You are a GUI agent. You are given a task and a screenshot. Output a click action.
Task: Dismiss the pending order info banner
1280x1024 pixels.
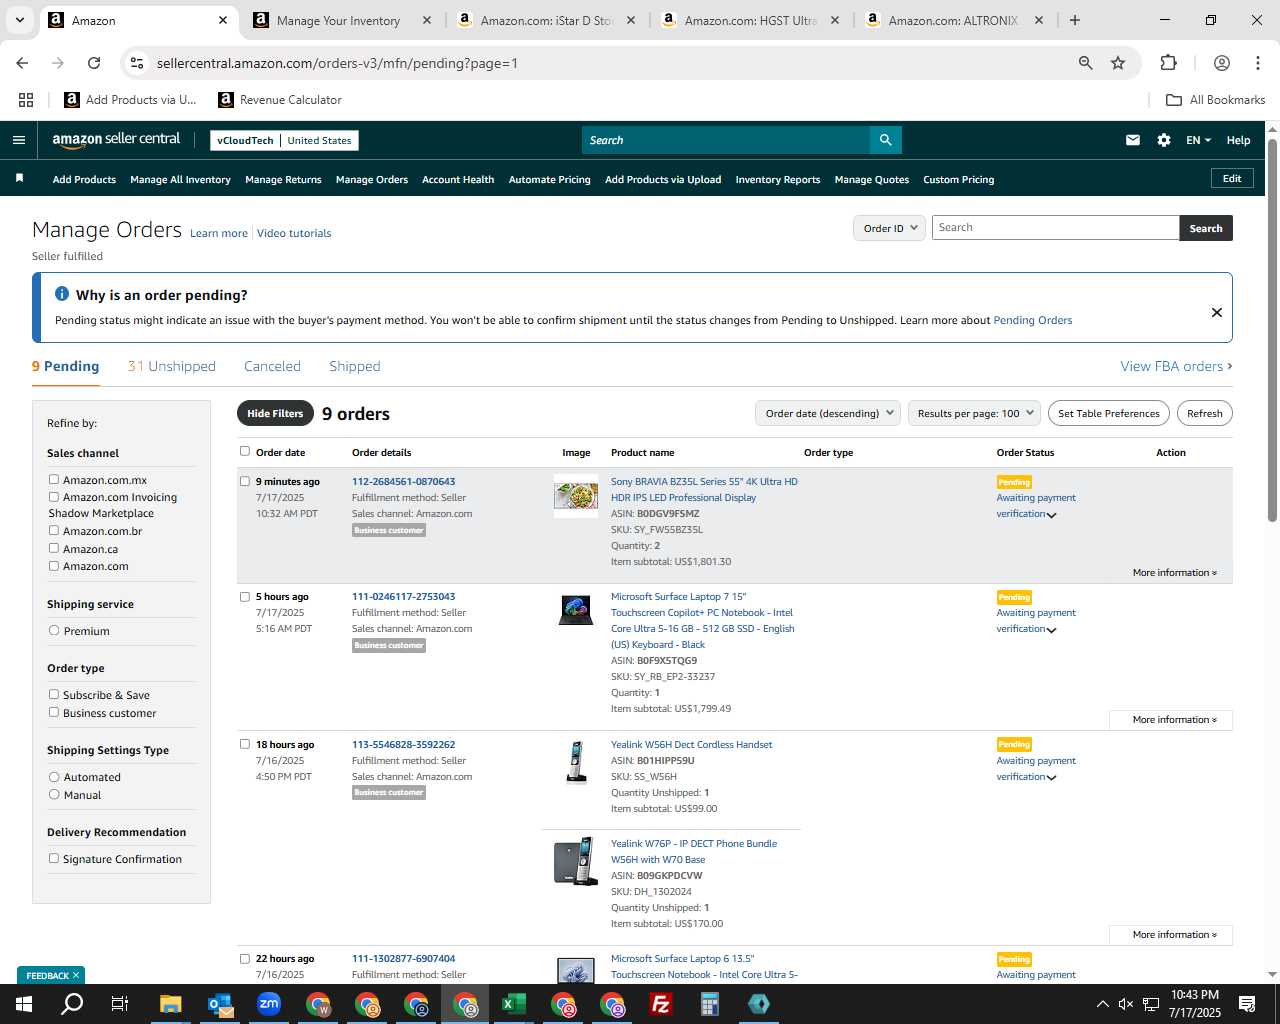coord(1217,312)
